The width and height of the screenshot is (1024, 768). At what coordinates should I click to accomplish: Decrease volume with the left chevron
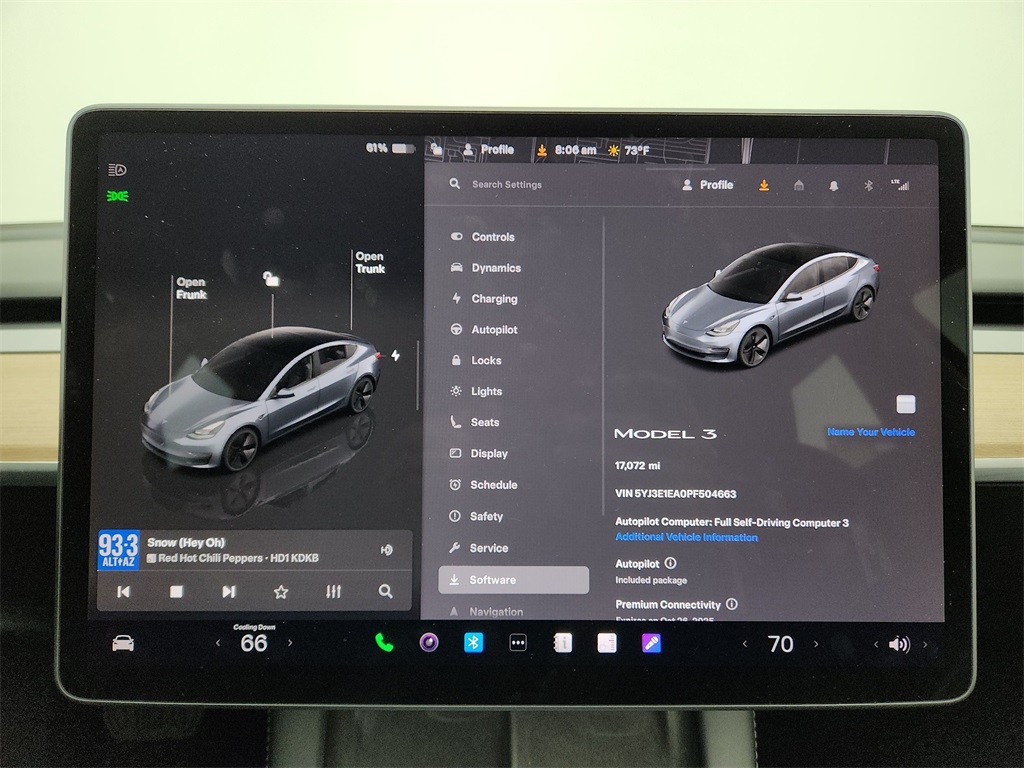tap(876, 645)
